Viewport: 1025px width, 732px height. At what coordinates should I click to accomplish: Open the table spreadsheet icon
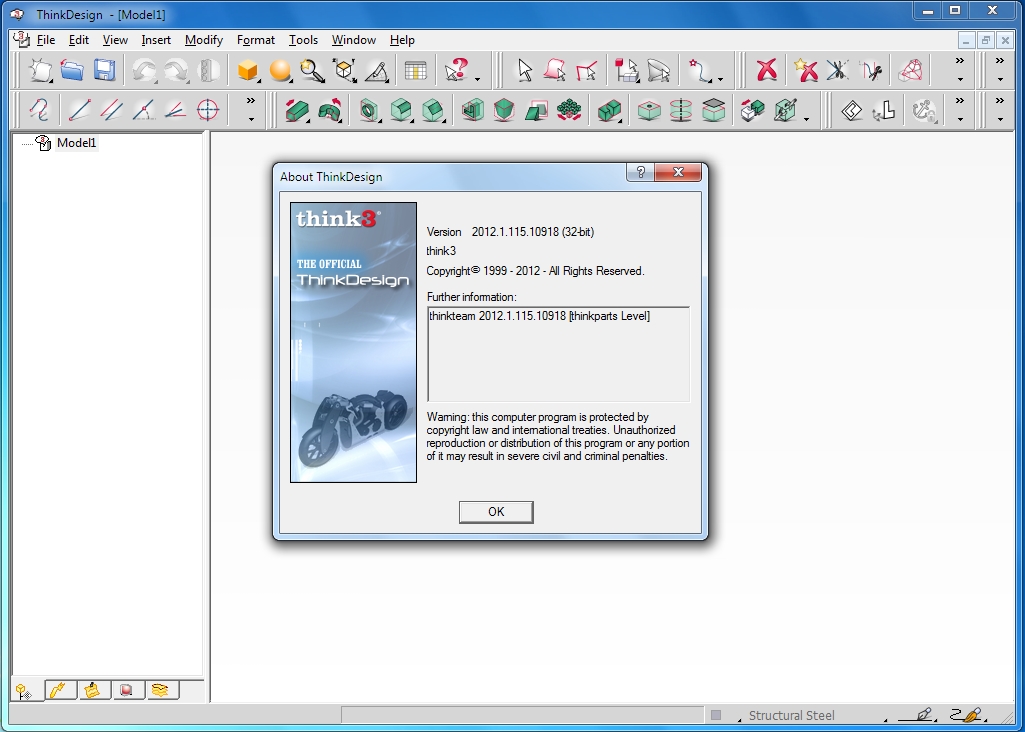click(x=416, y=70)
